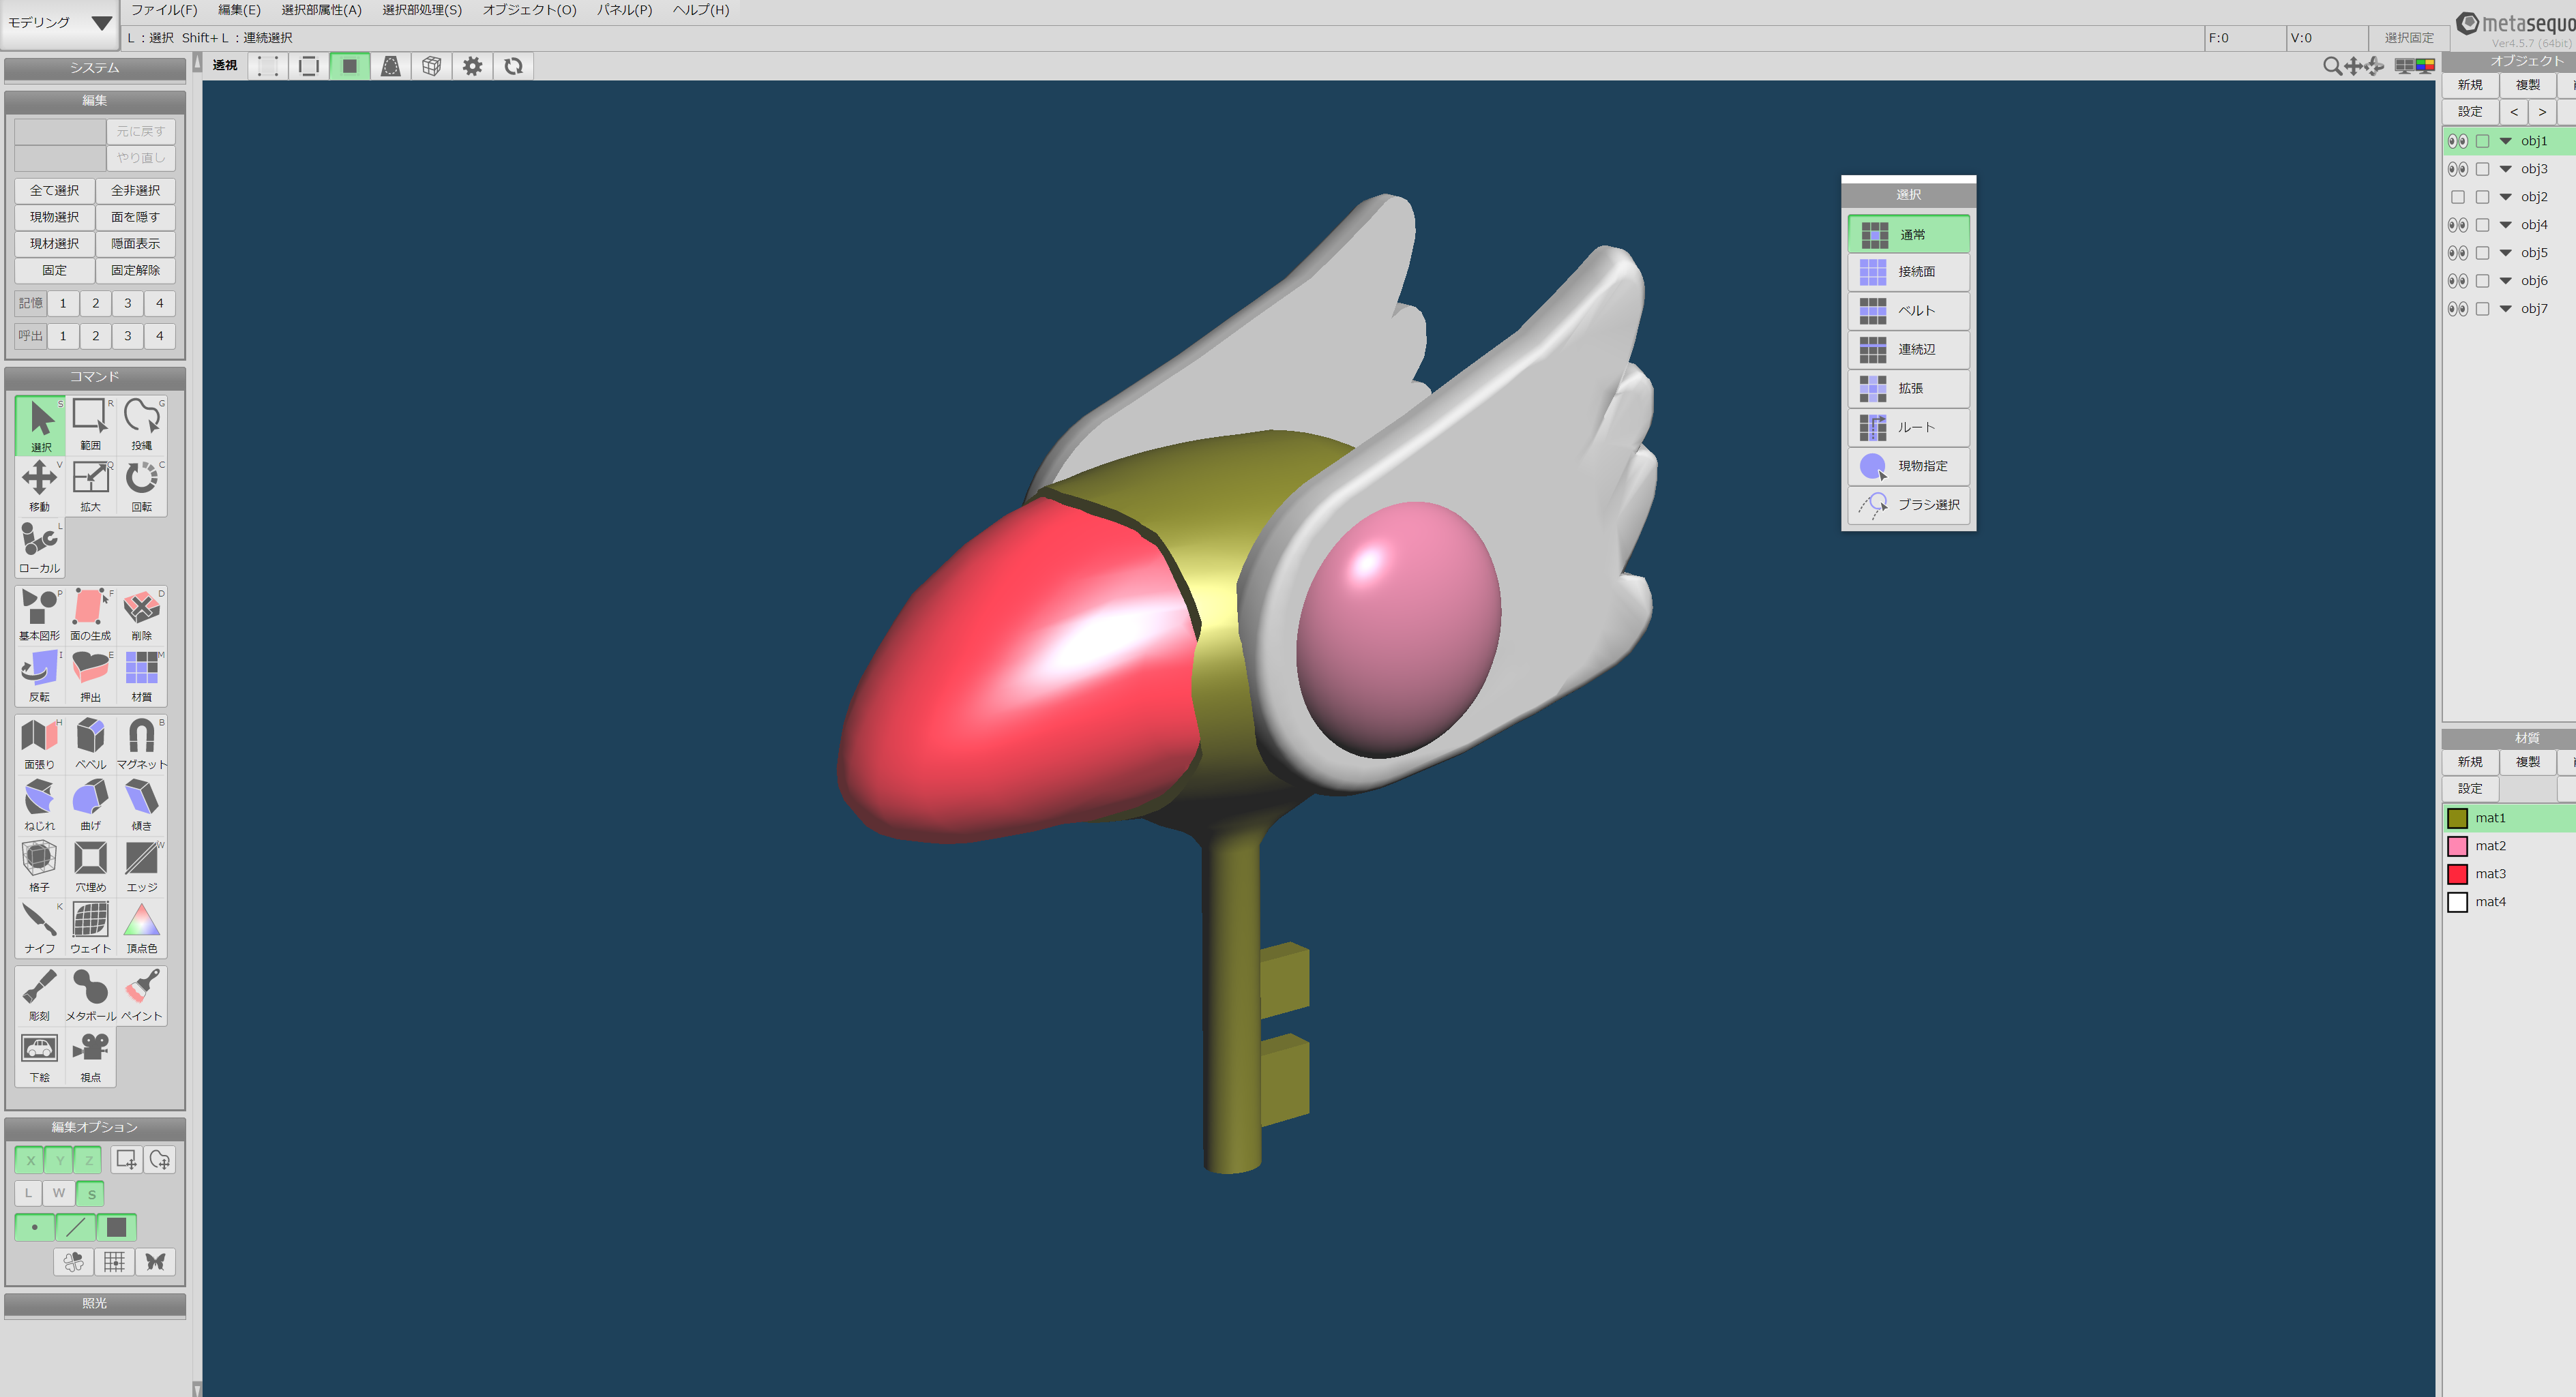The image size is (2576, 1397).
Task: Collapse the 編集オプション panel header
Action: pos(95,1127)
